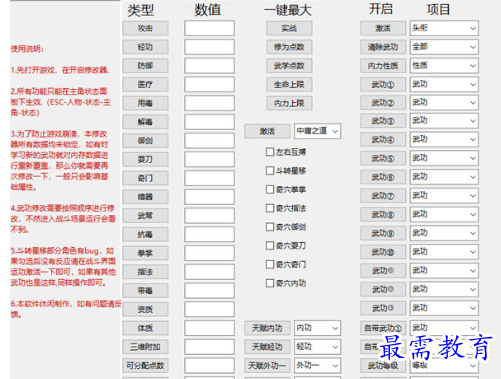Viewport: 501px width, 379px height.
Task: Focus the value field beside 轻功
Action: pyautogui.click(x=209, y=47)
